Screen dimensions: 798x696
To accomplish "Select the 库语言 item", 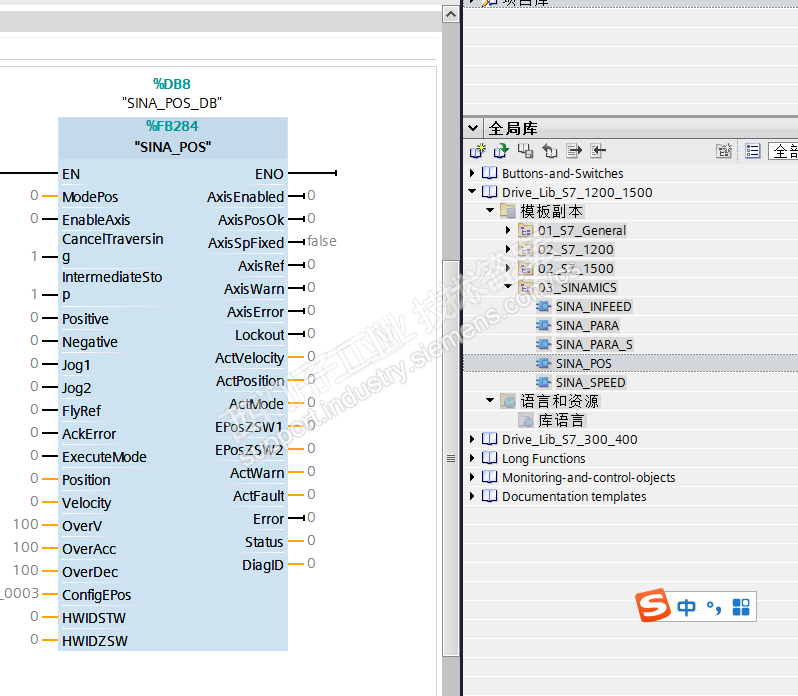I will 561,420.
